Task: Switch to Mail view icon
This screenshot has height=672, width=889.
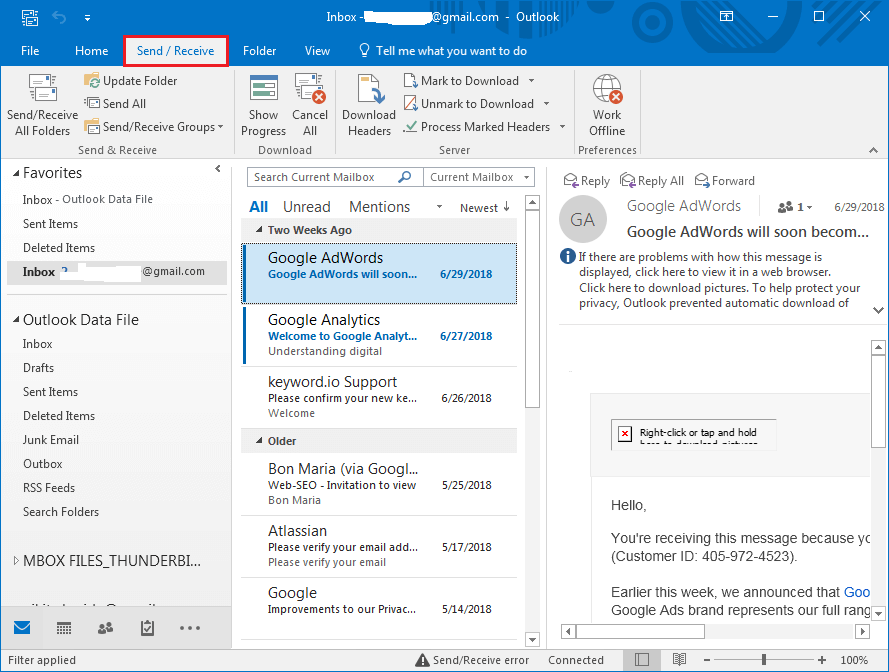Action: tap(22, 628)
